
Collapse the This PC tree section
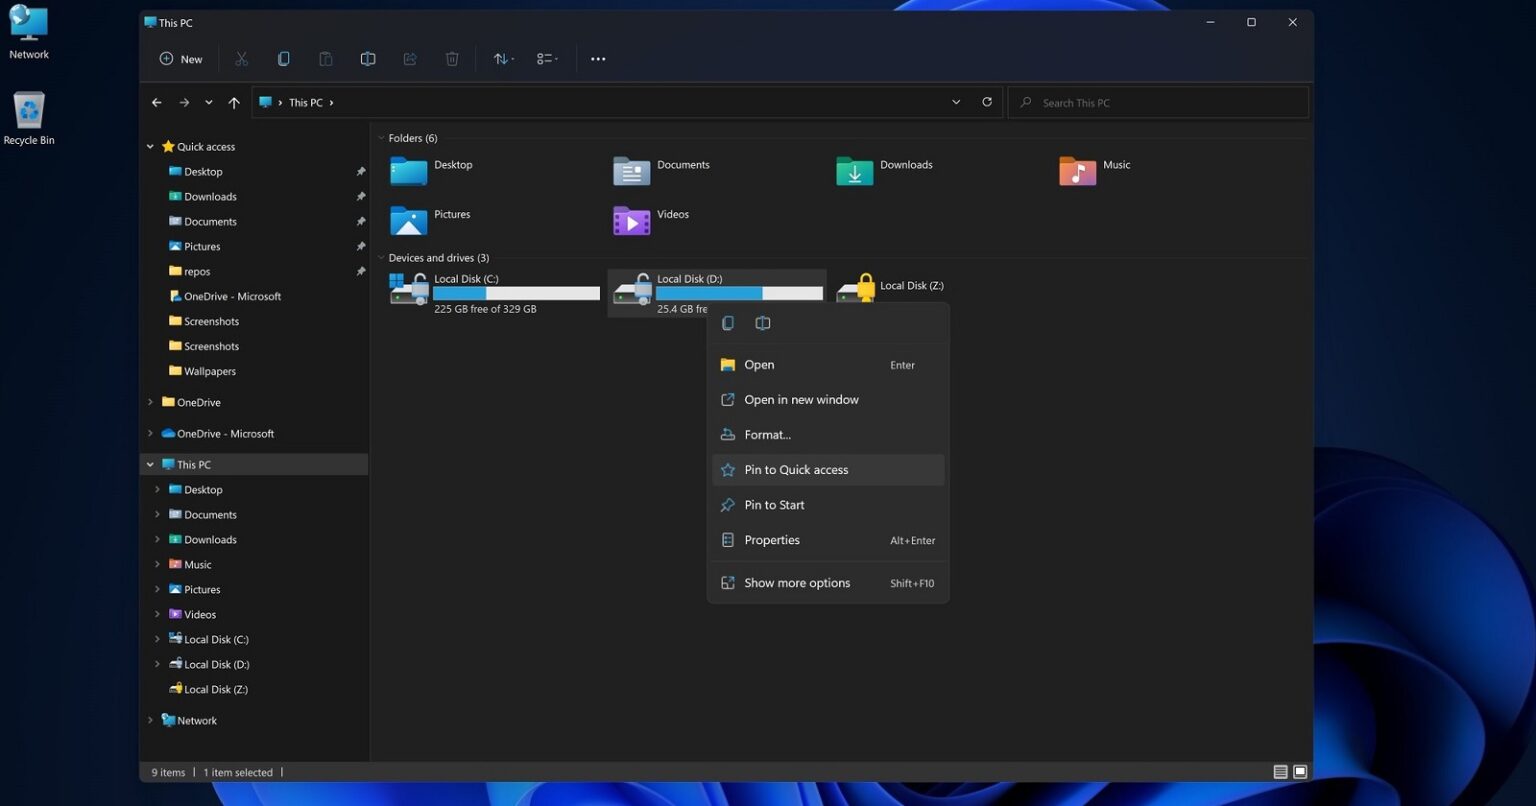coord(150,463)
